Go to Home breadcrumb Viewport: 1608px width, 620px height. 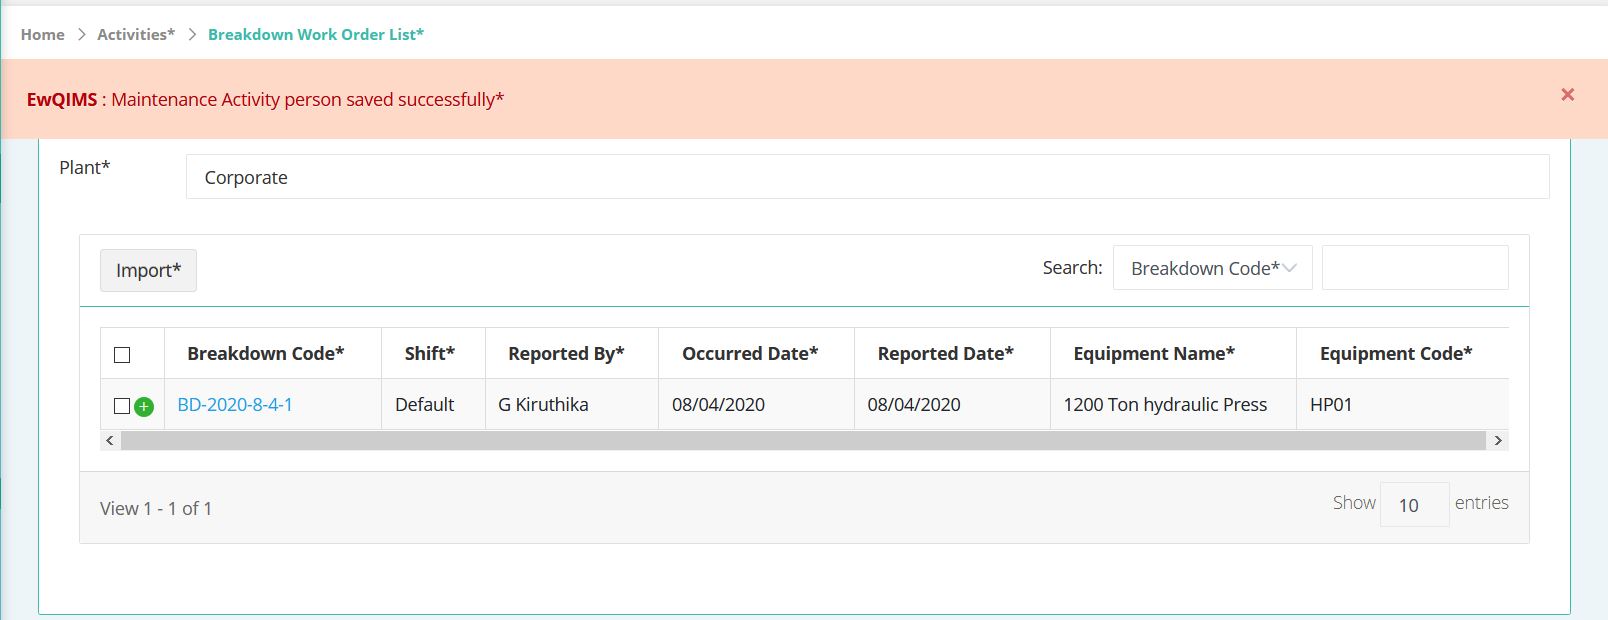click(x=43, y=35)
